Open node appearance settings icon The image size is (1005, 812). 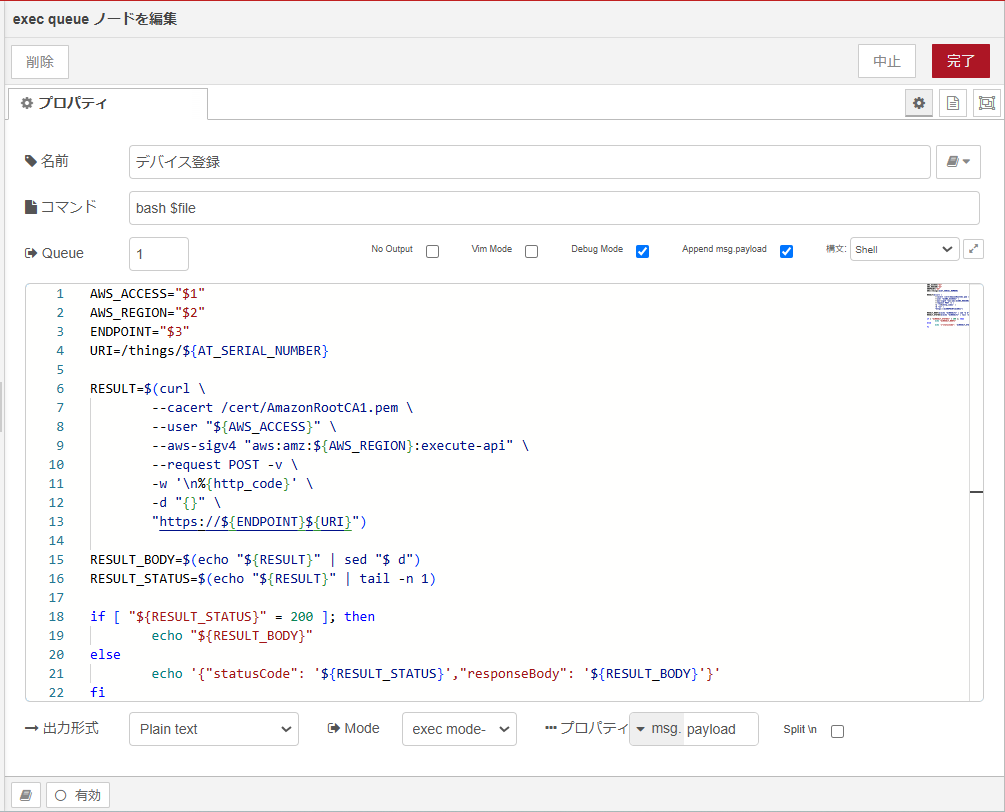[987, 103]
